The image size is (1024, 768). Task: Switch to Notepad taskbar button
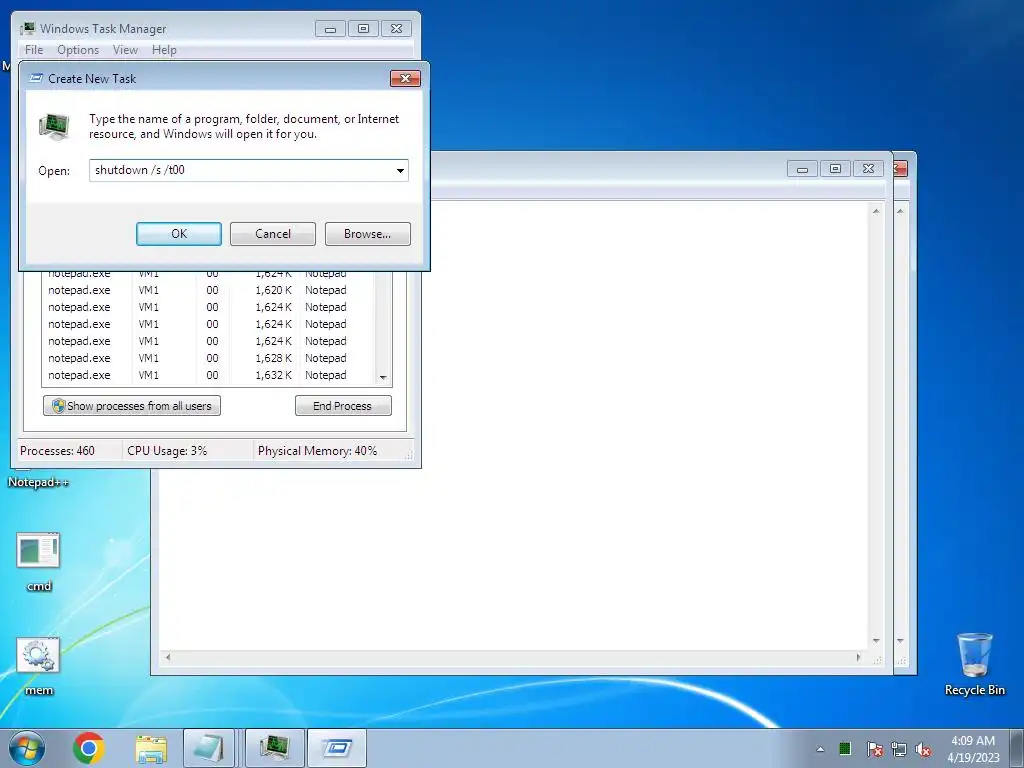click(x=210, y=748)
